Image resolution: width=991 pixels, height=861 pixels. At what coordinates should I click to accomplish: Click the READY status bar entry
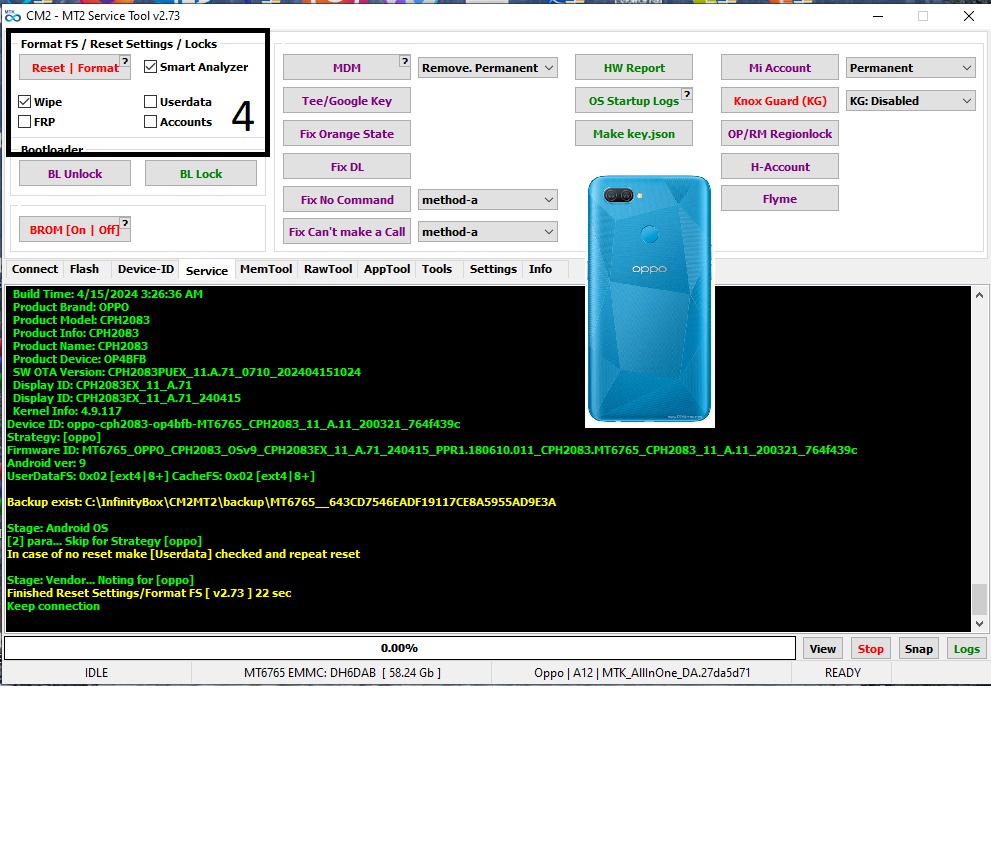pyautogui.click(x=842, y=673)
